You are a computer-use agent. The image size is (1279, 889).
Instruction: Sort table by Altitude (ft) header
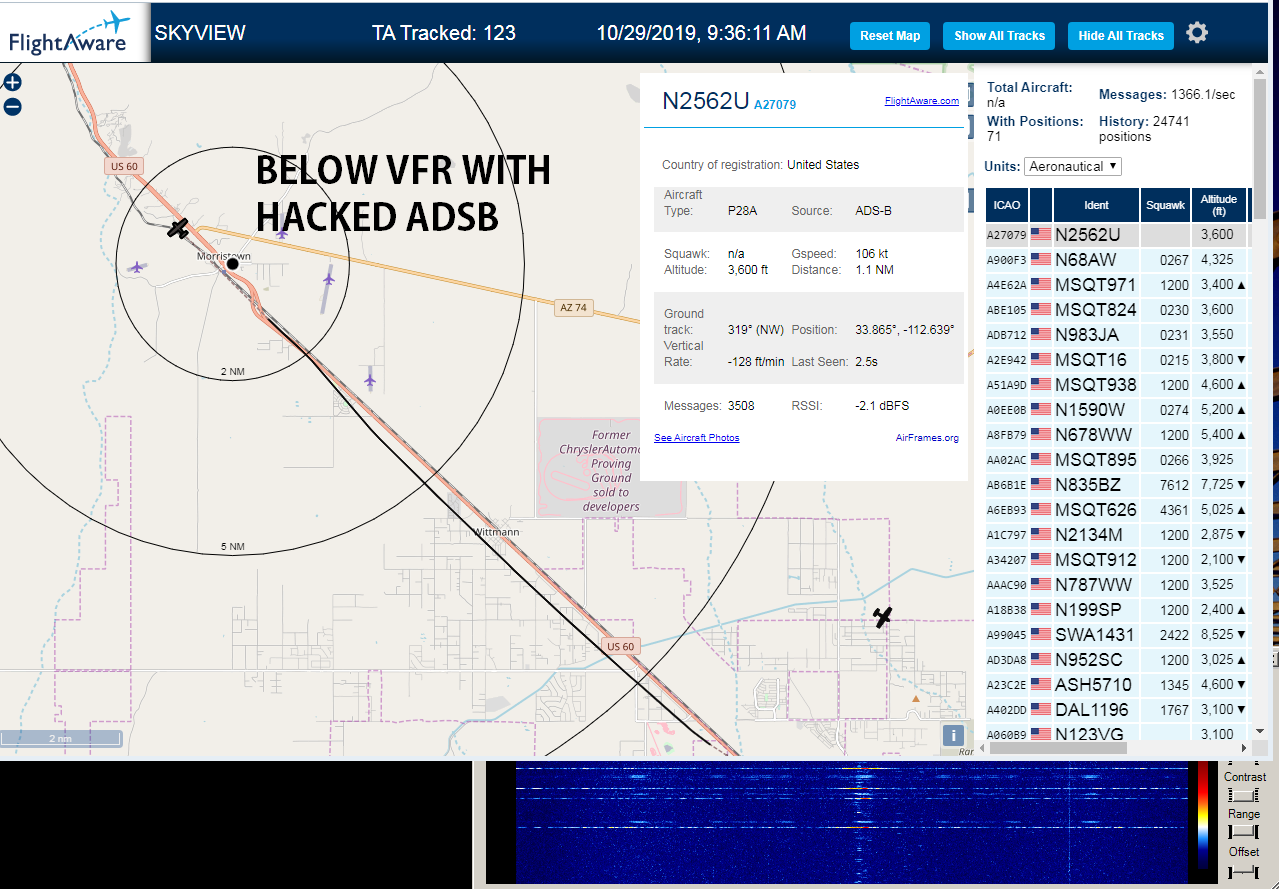pos(1219,205)
